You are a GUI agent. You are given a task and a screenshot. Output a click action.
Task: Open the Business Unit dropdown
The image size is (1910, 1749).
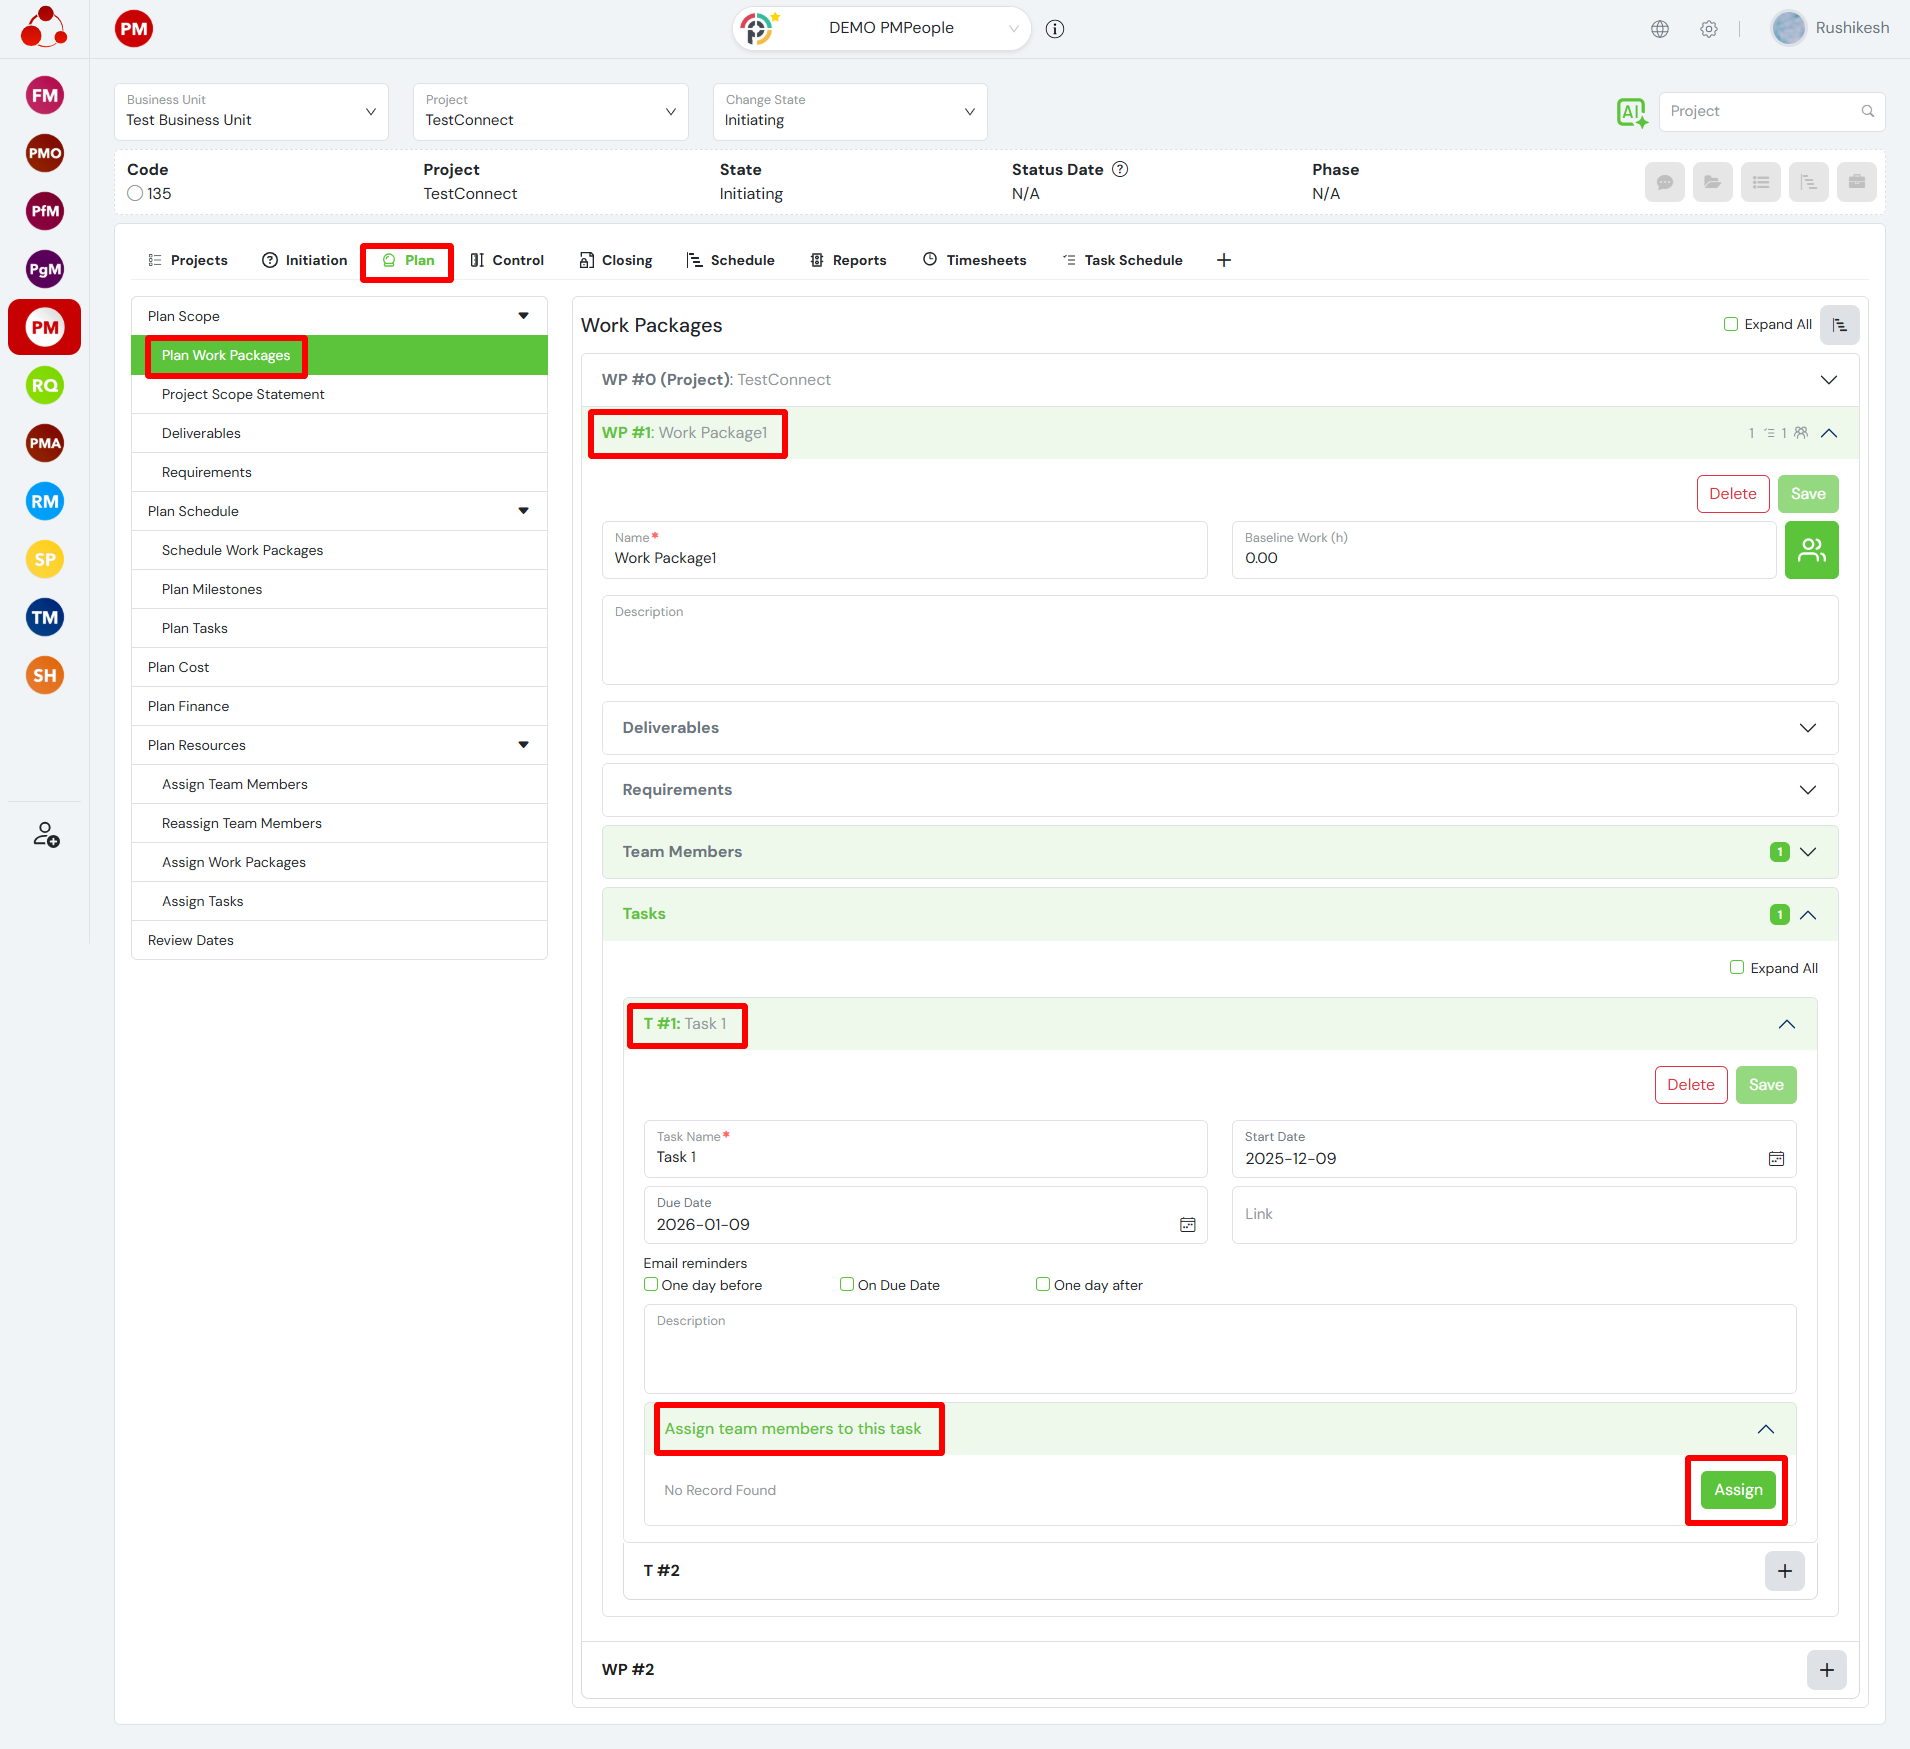click(x=251, y=112)
